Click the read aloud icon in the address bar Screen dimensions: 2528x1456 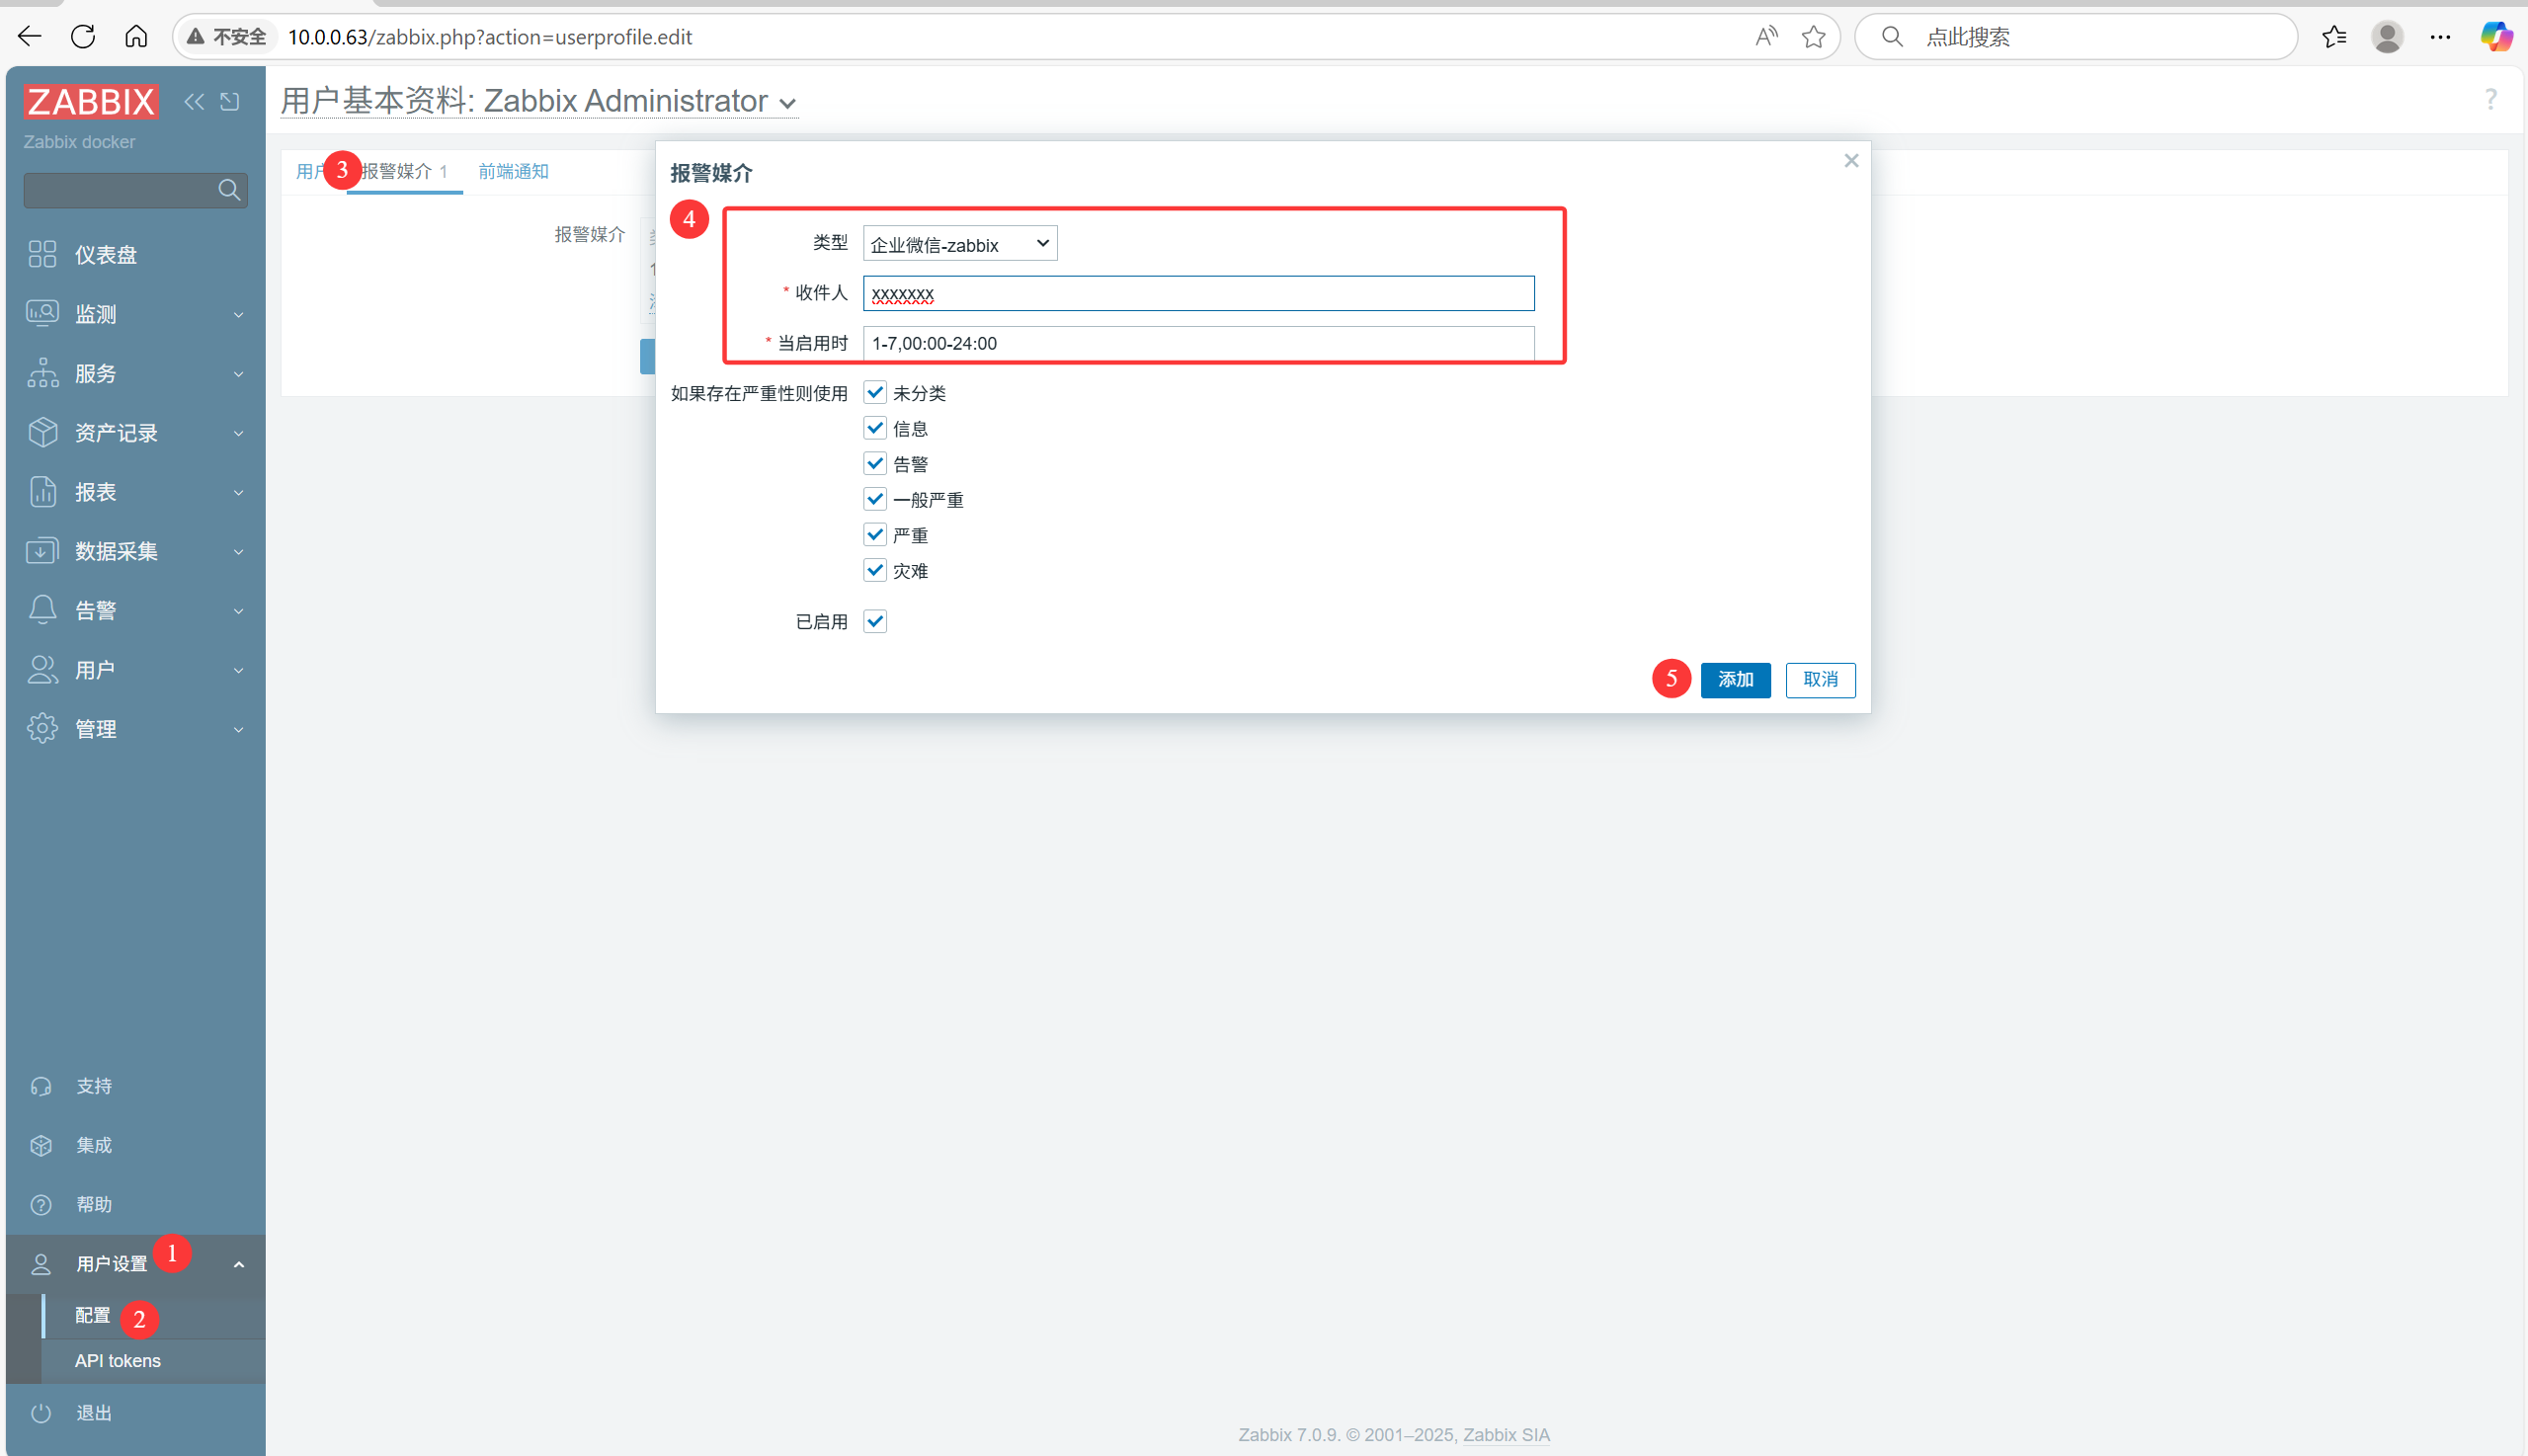point(1766,37)
